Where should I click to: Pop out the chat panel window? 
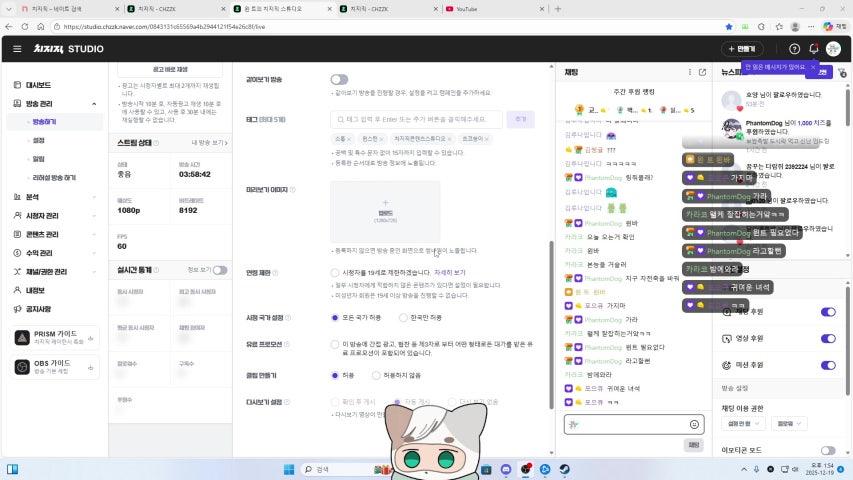tap(702, 72)
